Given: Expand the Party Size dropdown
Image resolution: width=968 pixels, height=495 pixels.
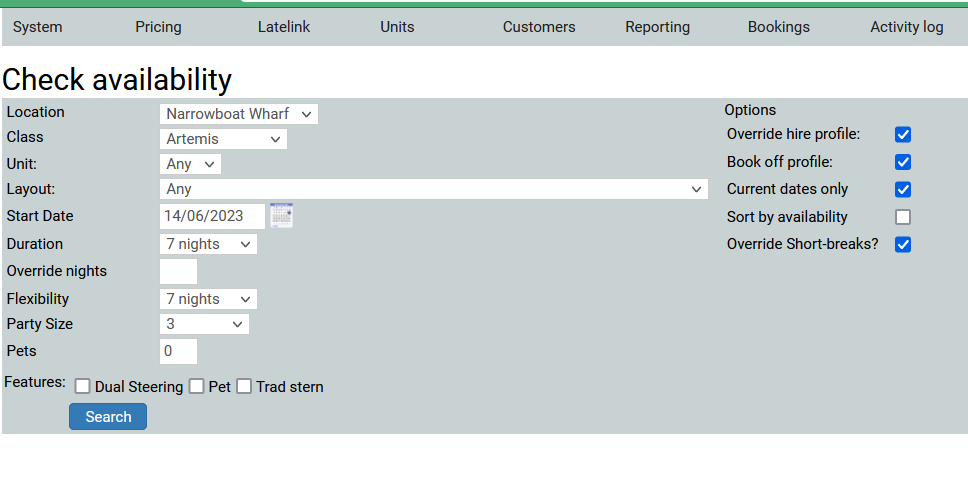Looking at the screenshot, I should click(204, 324).
